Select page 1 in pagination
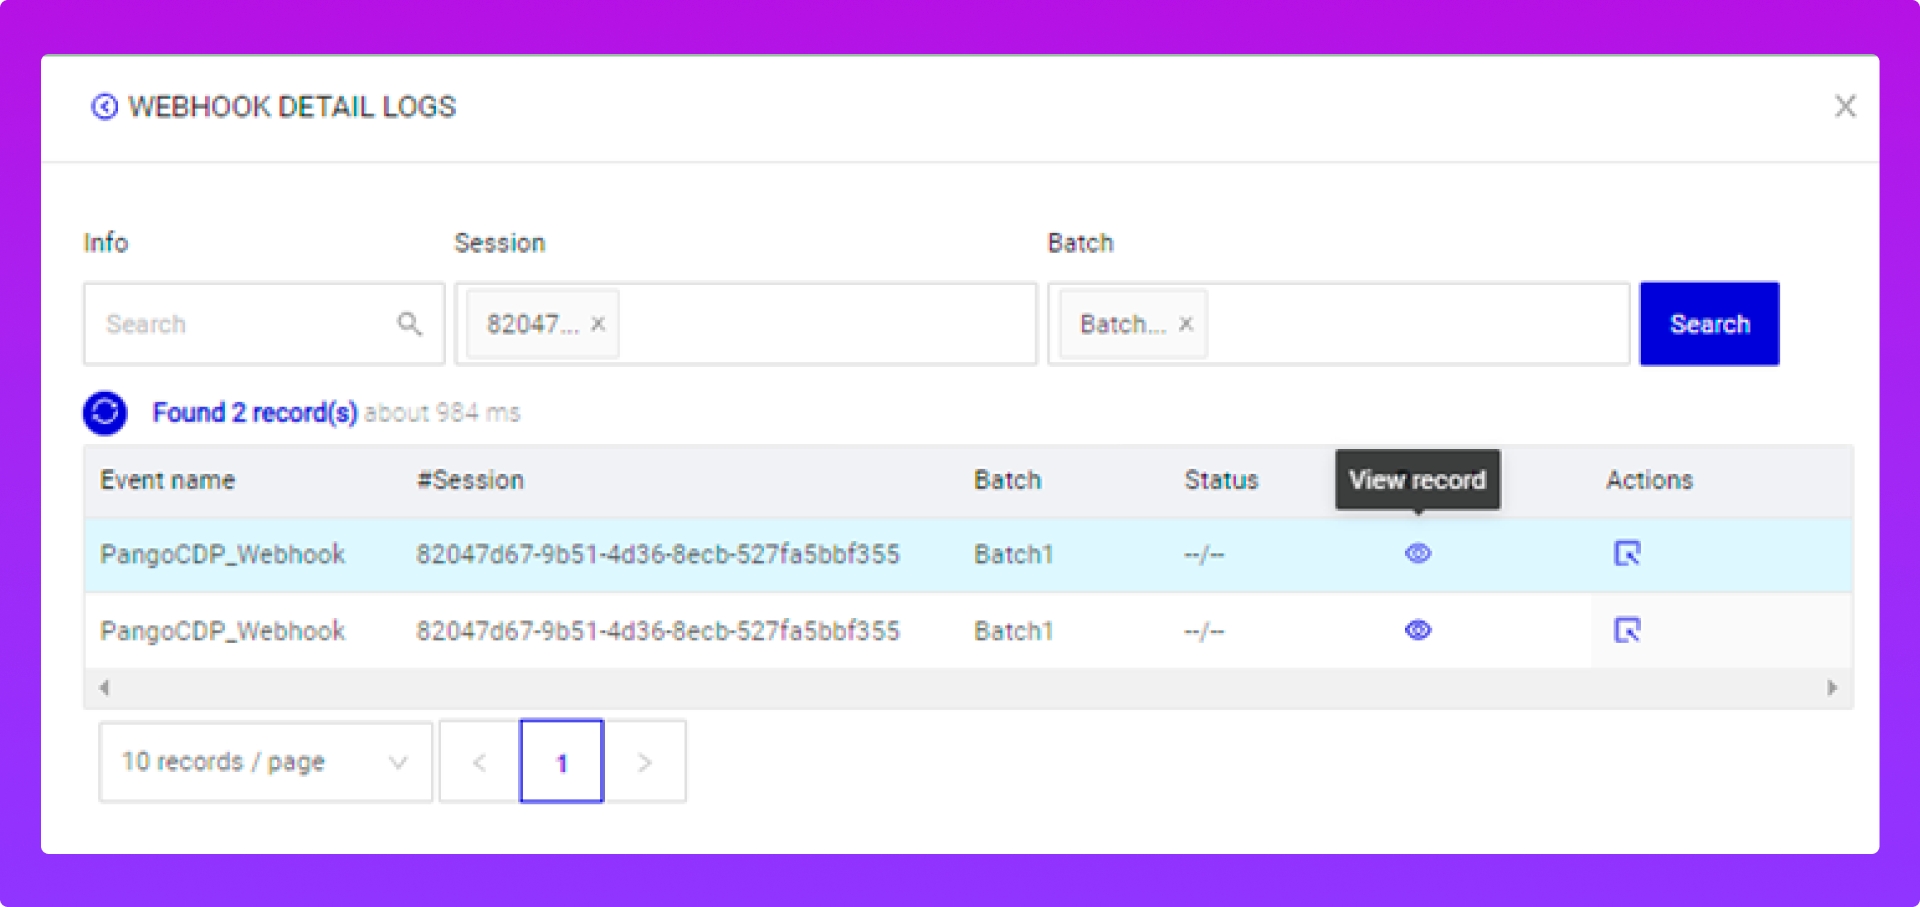This screenshot has width=1920, height=907. pyautogui.click(x=561, y=762)
